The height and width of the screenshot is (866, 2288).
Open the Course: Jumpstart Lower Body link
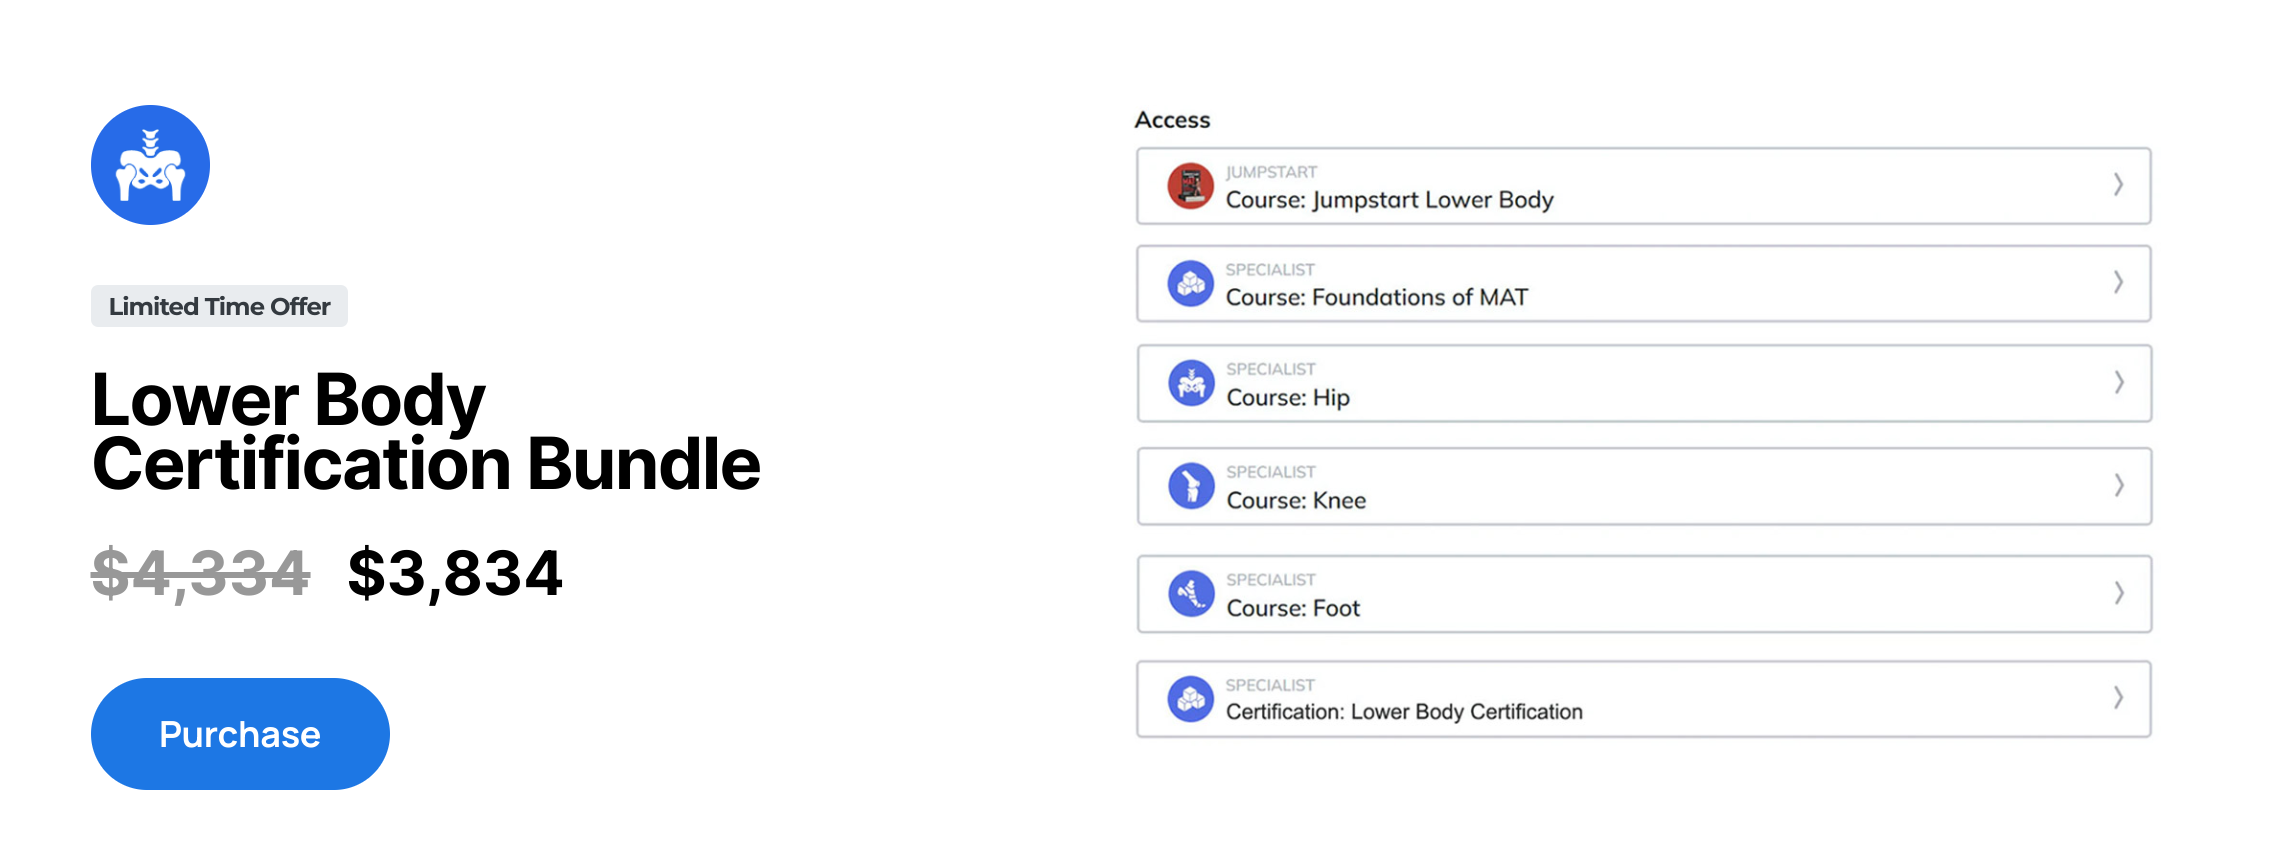point(1390,200)
